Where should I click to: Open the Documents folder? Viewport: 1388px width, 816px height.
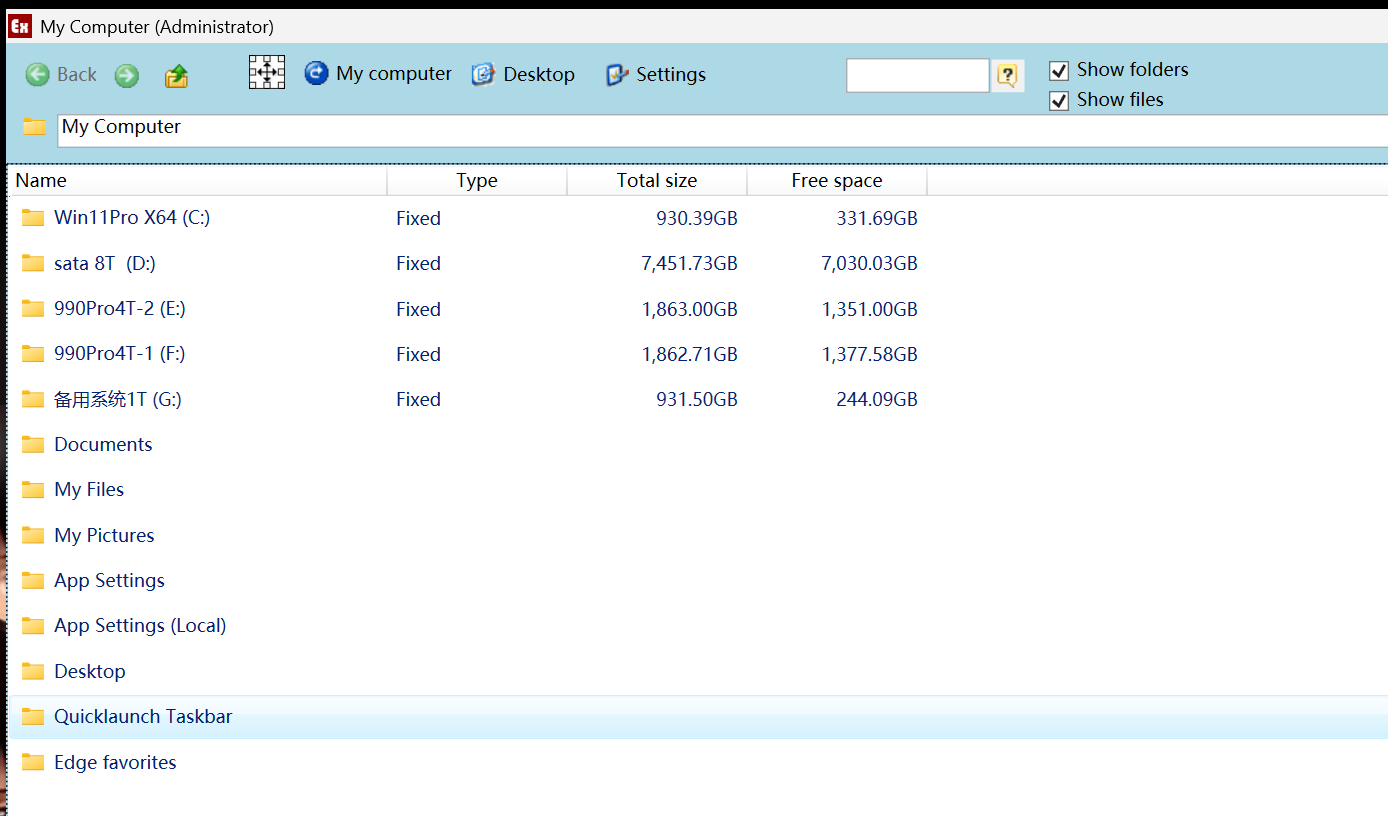point(103,444)
